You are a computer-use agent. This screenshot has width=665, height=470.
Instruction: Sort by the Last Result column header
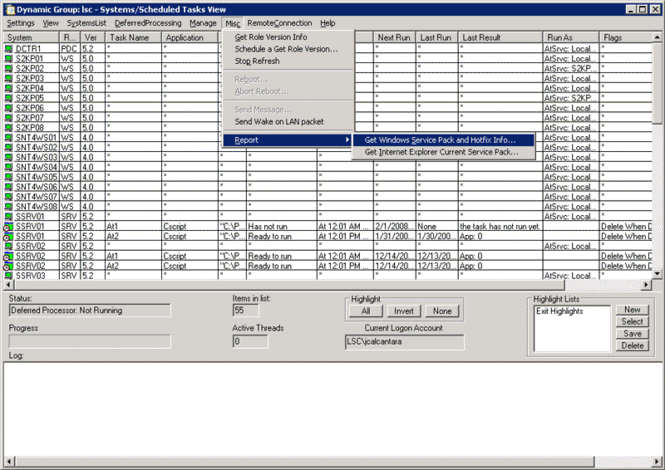(x=500, y=37)
